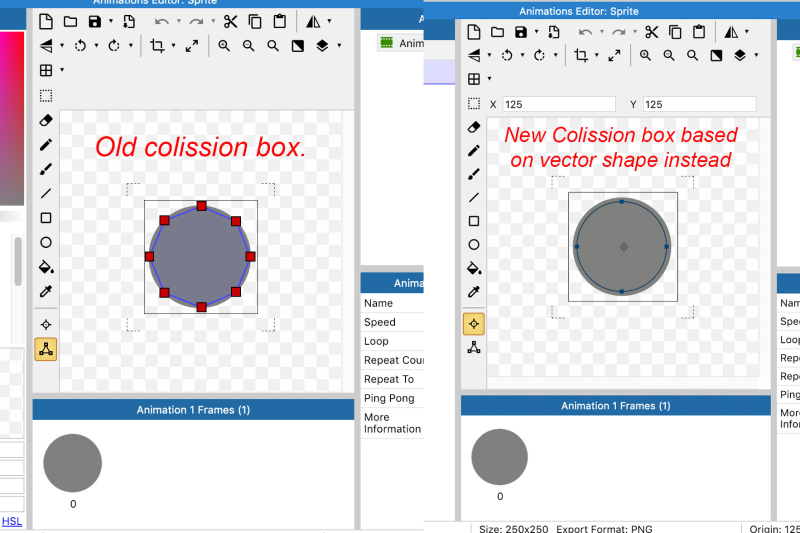
Task: Open the save dropdown arrow in right editor
Action: coord(537,33)
